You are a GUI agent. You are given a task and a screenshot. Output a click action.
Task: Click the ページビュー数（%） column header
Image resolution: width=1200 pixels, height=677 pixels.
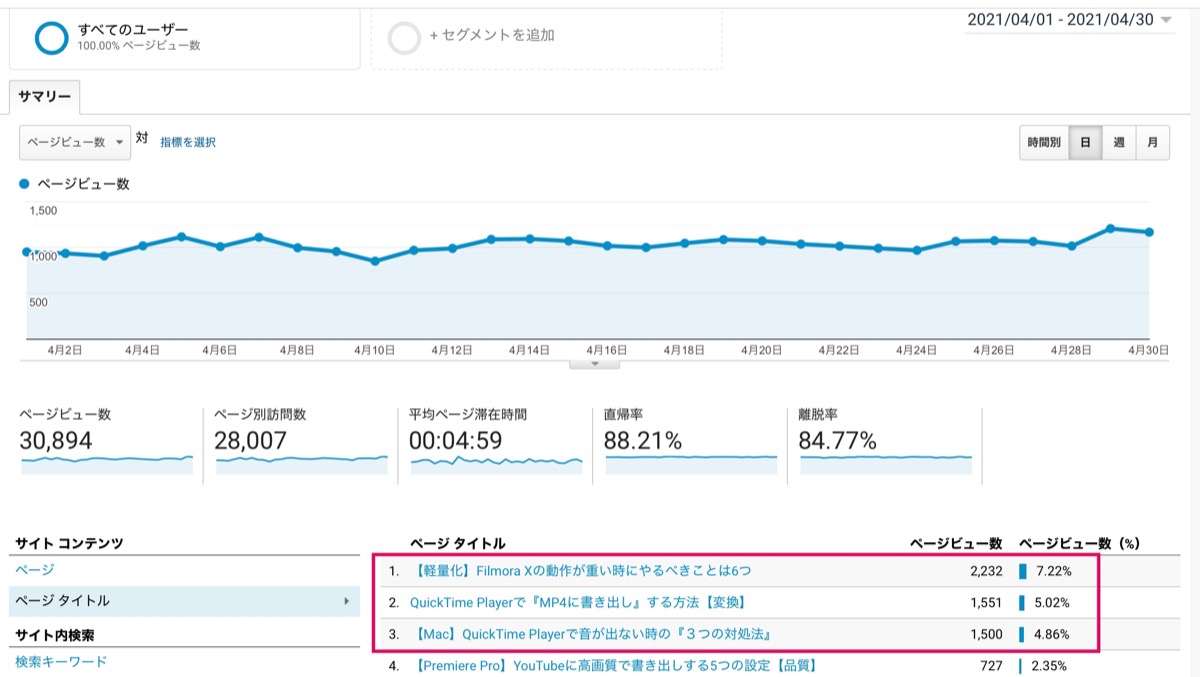coord(1079,543)
